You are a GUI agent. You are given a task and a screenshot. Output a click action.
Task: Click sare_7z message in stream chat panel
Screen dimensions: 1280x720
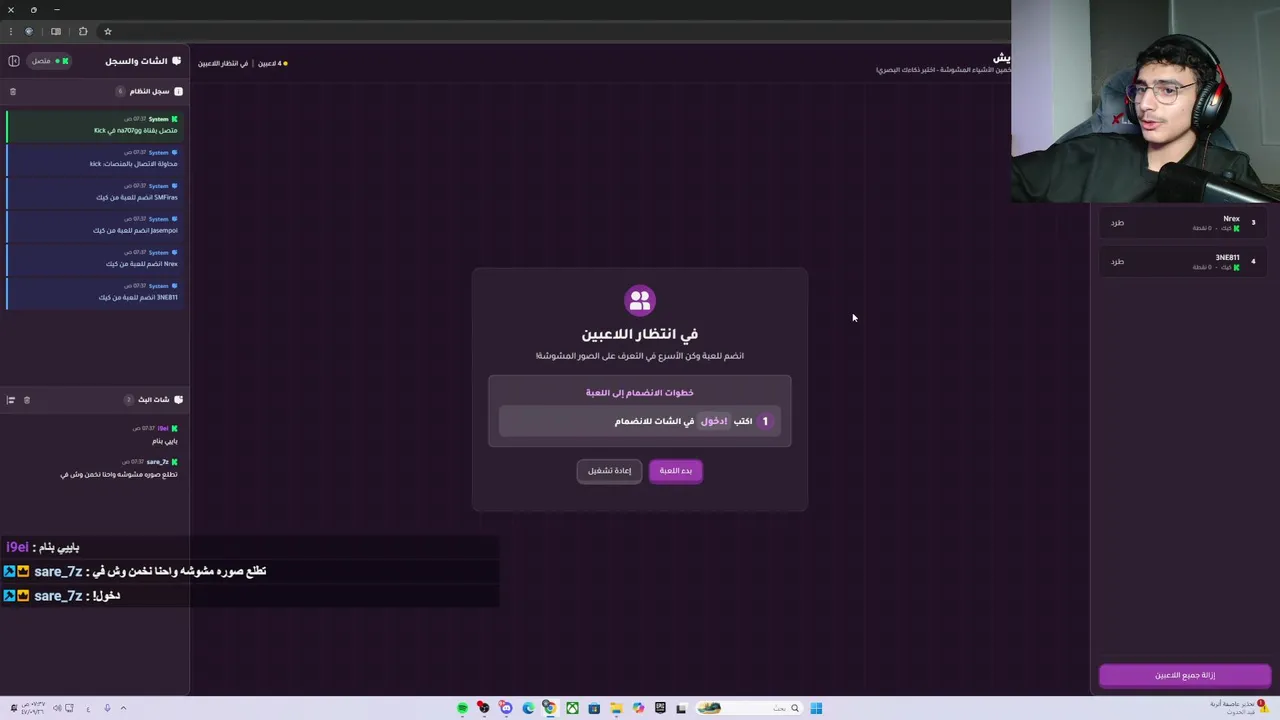[94, 468]
